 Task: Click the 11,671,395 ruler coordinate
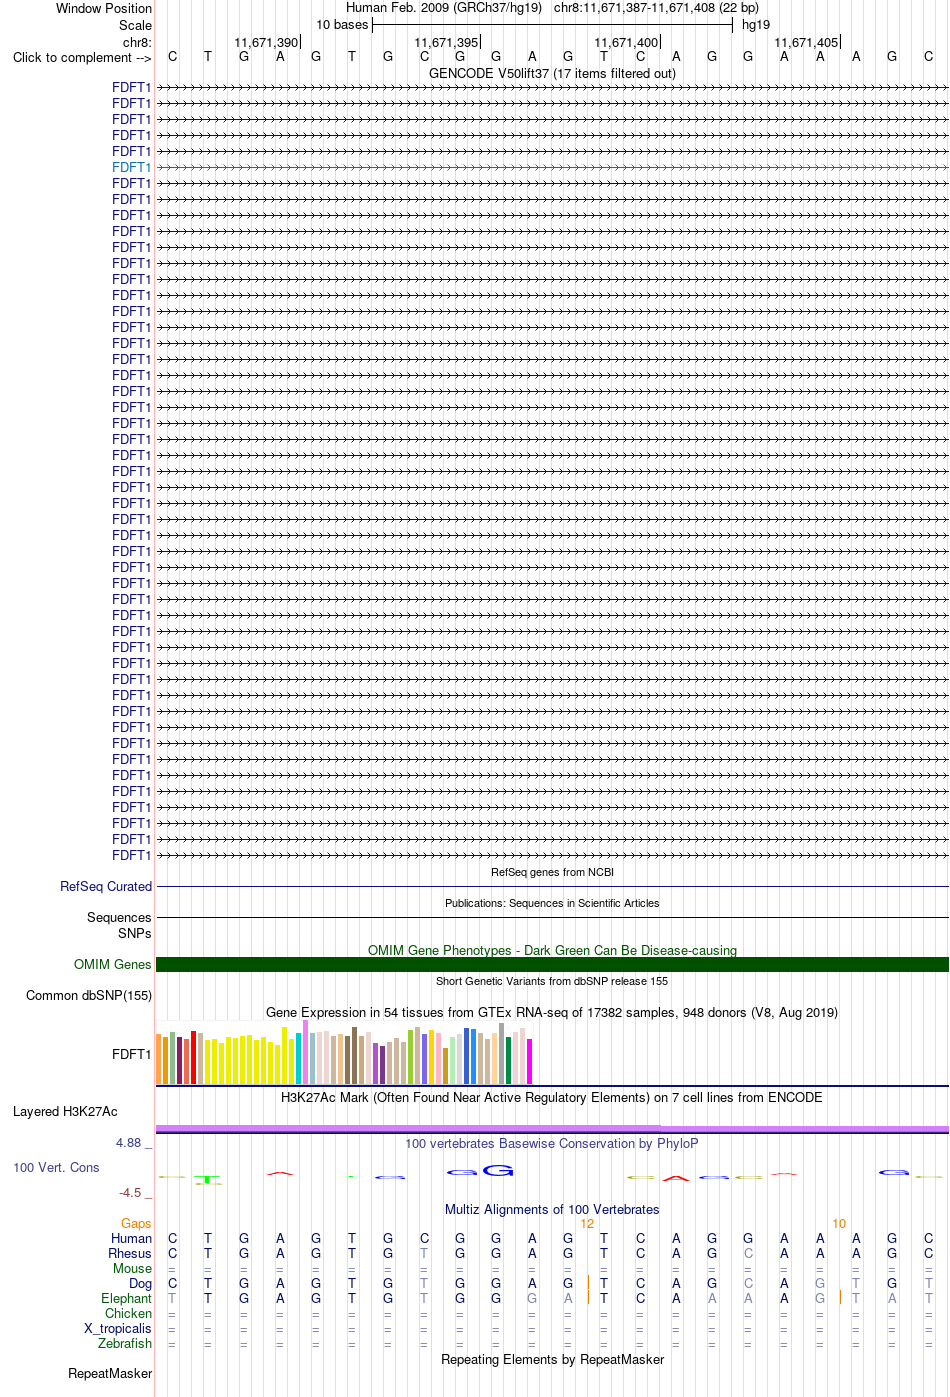[x=446, y=42]
